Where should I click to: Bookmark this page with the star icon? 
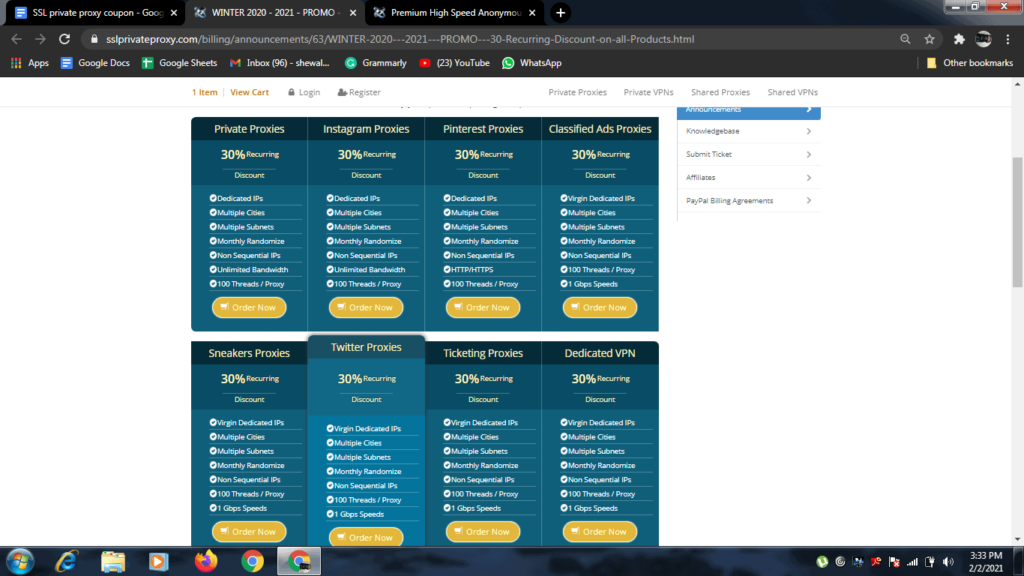[929, 39]
